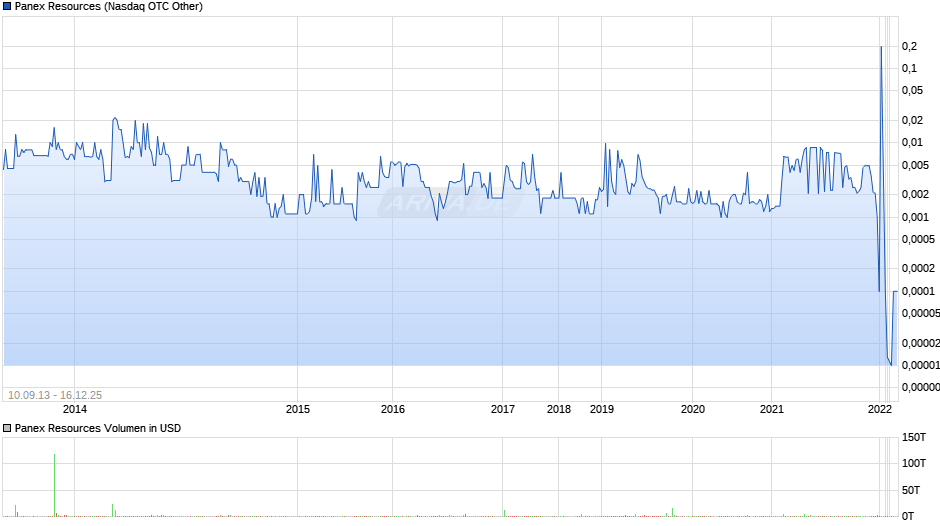Click the 2020 x-axis label
940x526 pixels.
[x=692, y=409]
